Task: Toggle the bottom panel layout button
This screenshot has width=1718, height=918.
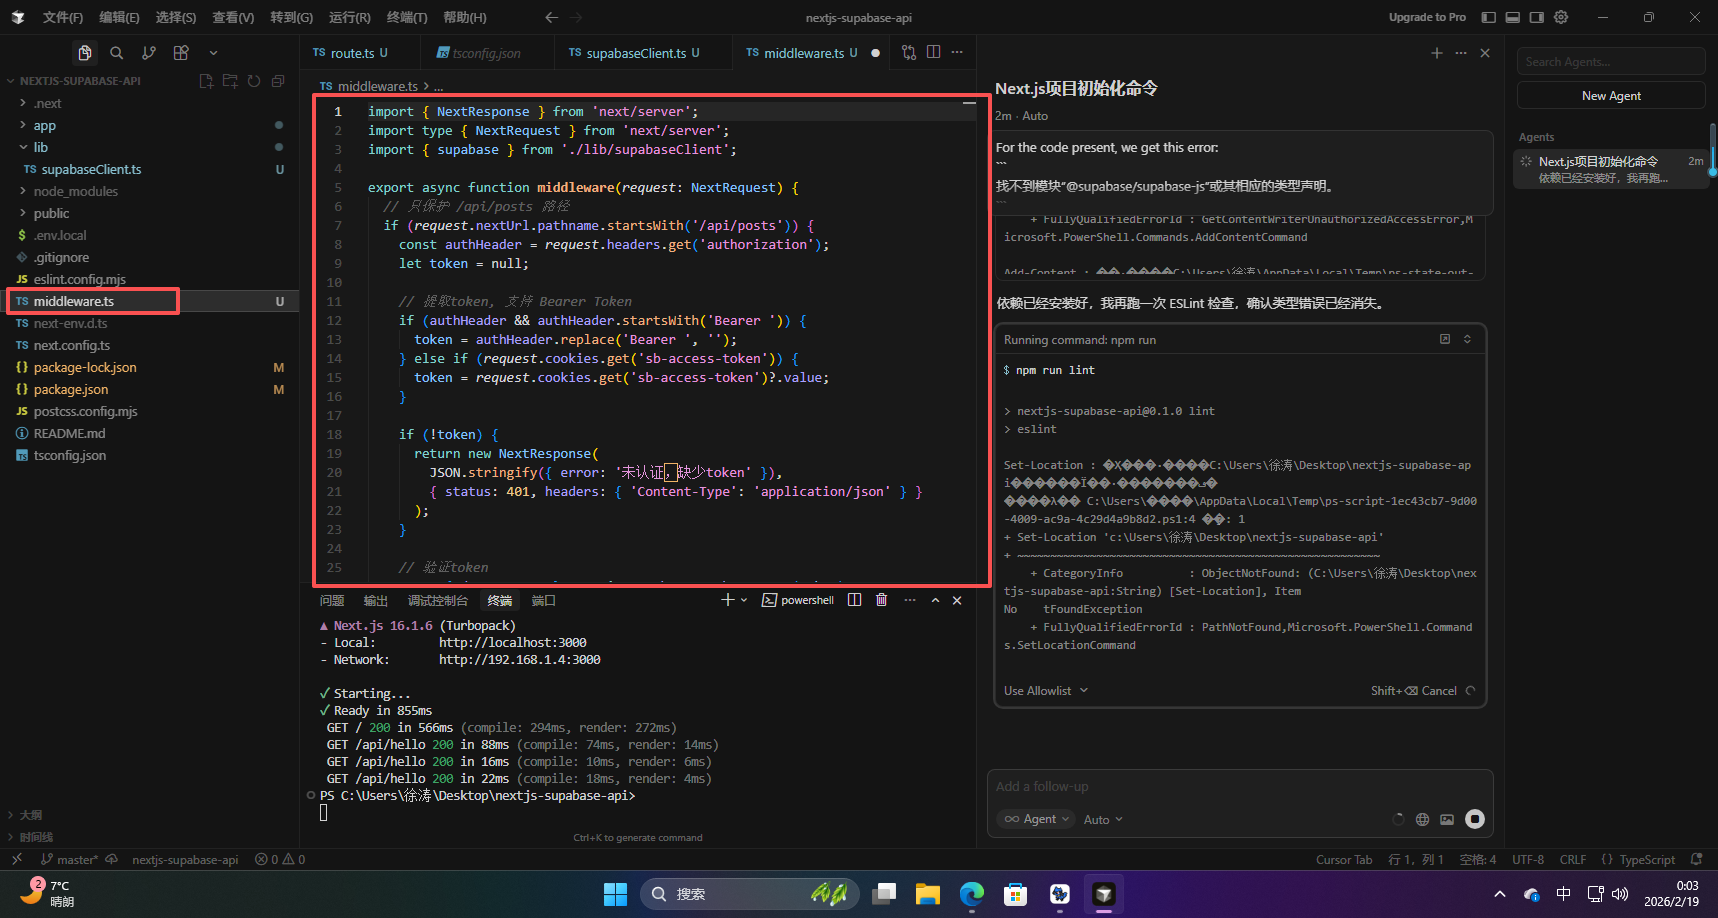Action: [x=1513, y=17]
